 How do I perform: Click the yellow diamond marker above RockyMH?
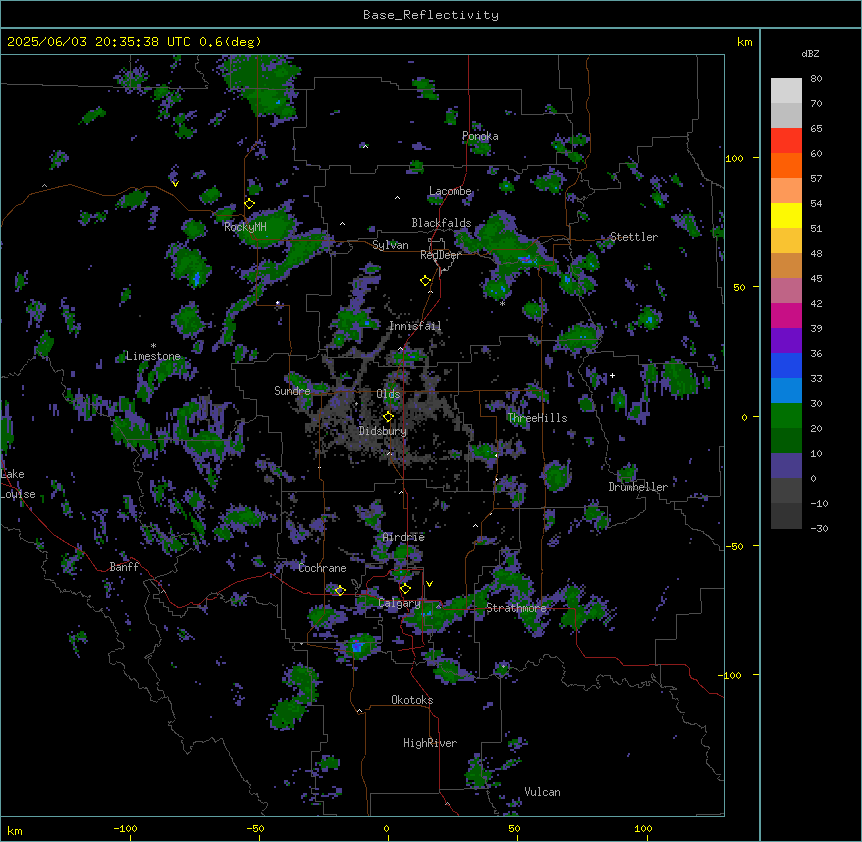[x=250, y=204]
